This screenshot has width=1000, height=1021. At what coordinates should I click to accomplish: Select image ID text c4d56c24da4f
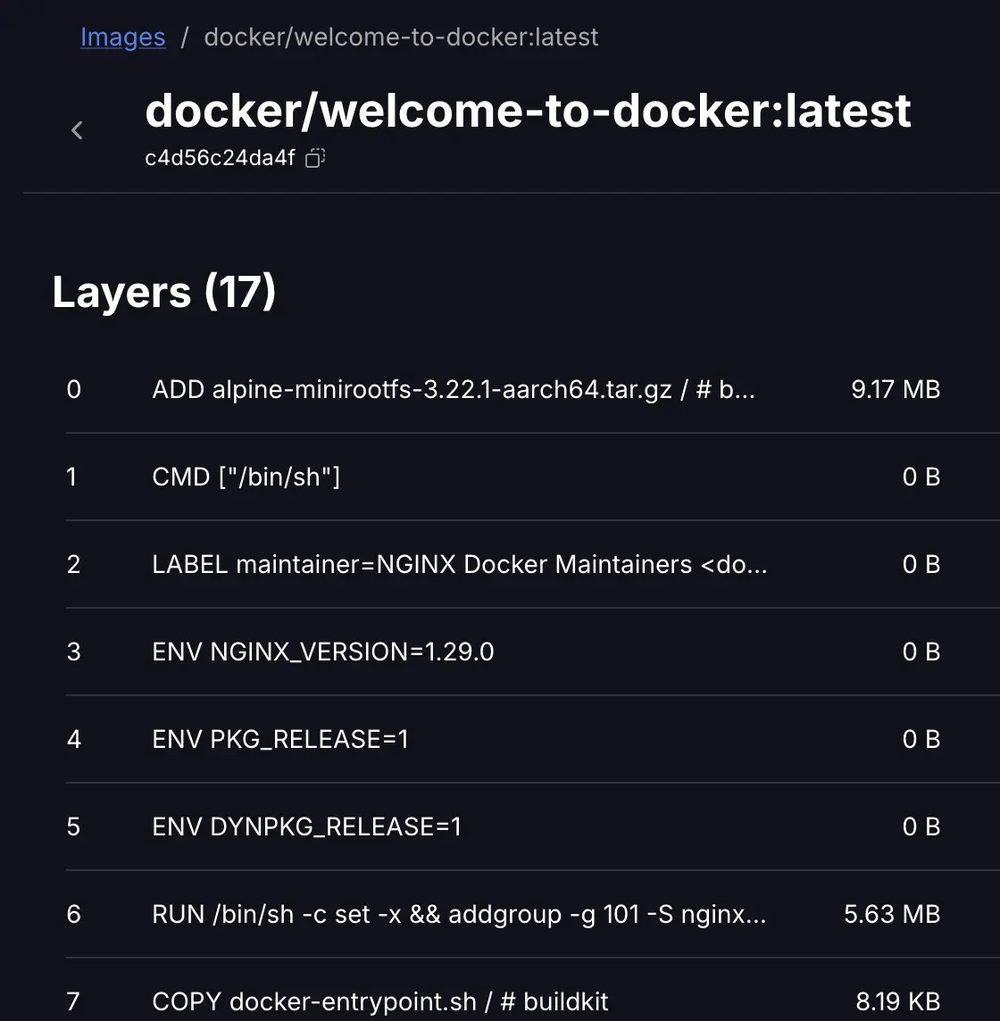pos(220,158)
